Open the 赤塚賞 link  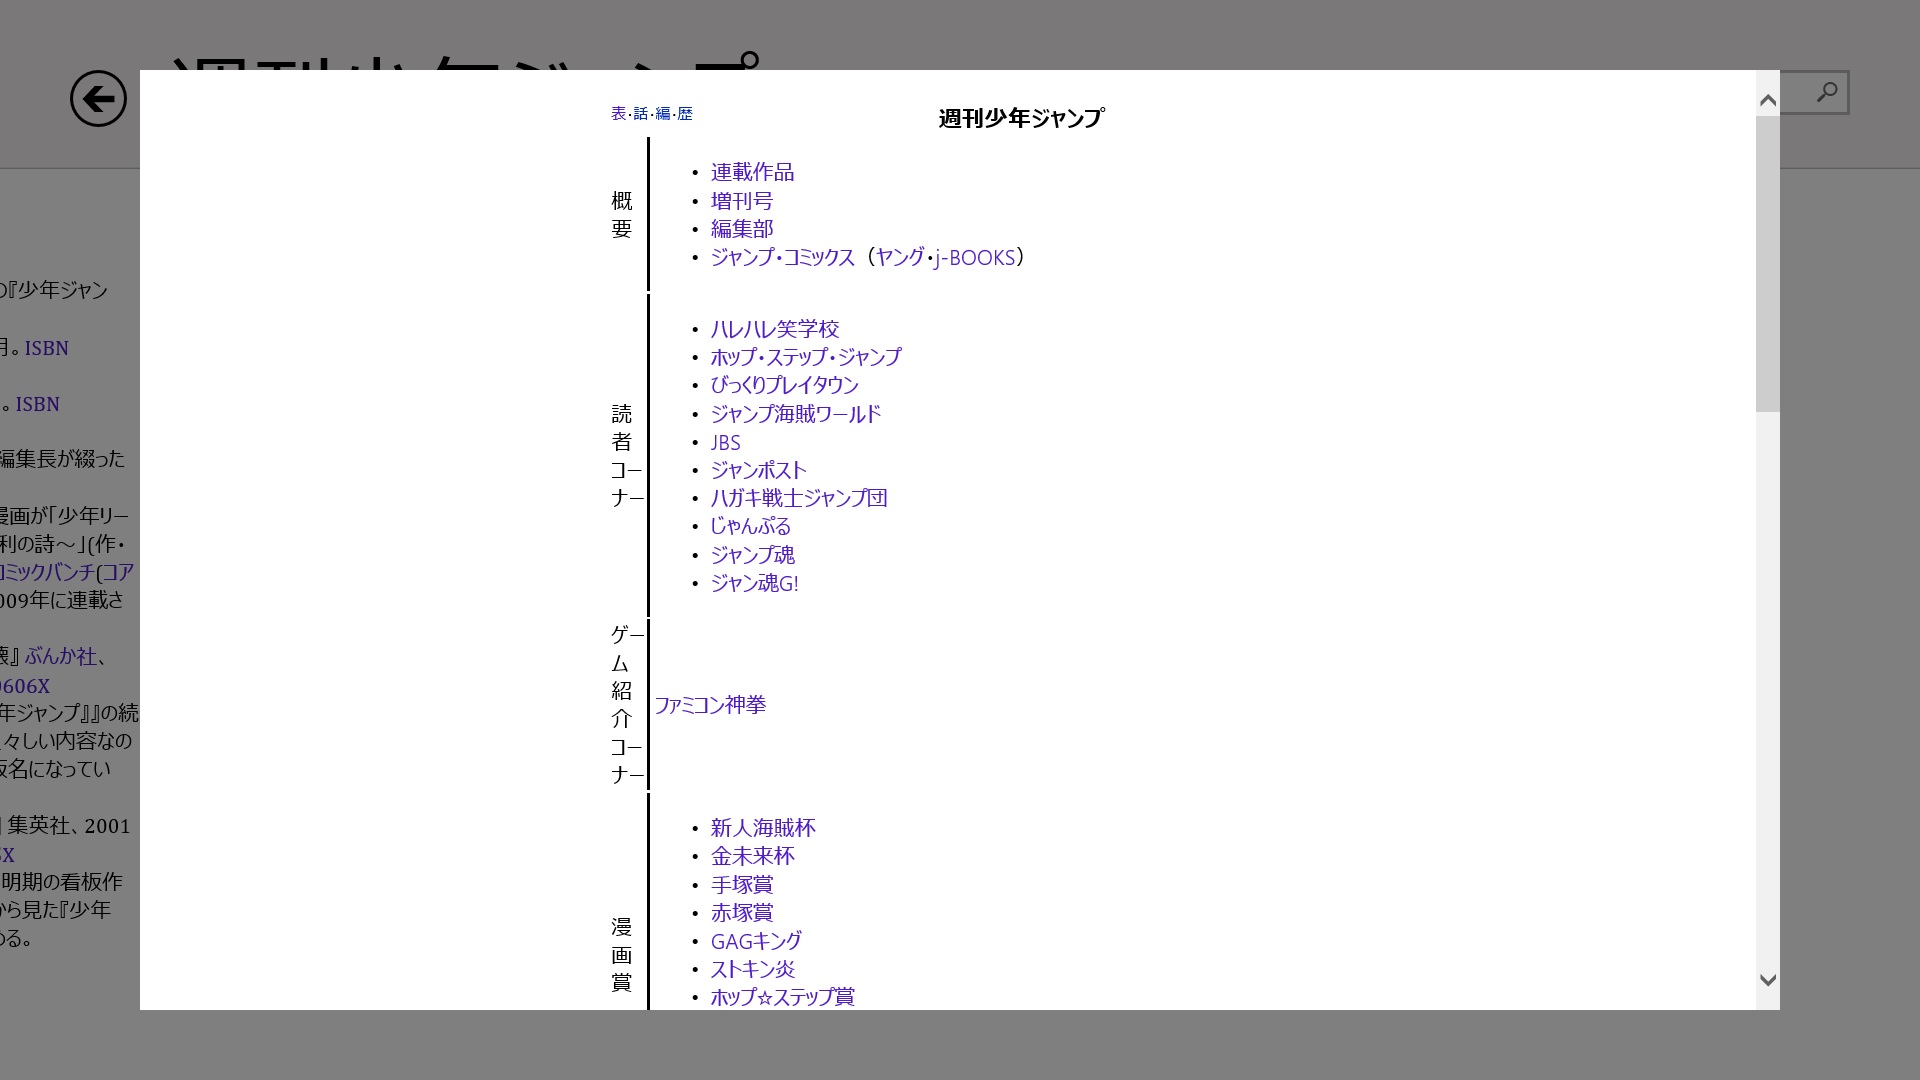[742, 913]
